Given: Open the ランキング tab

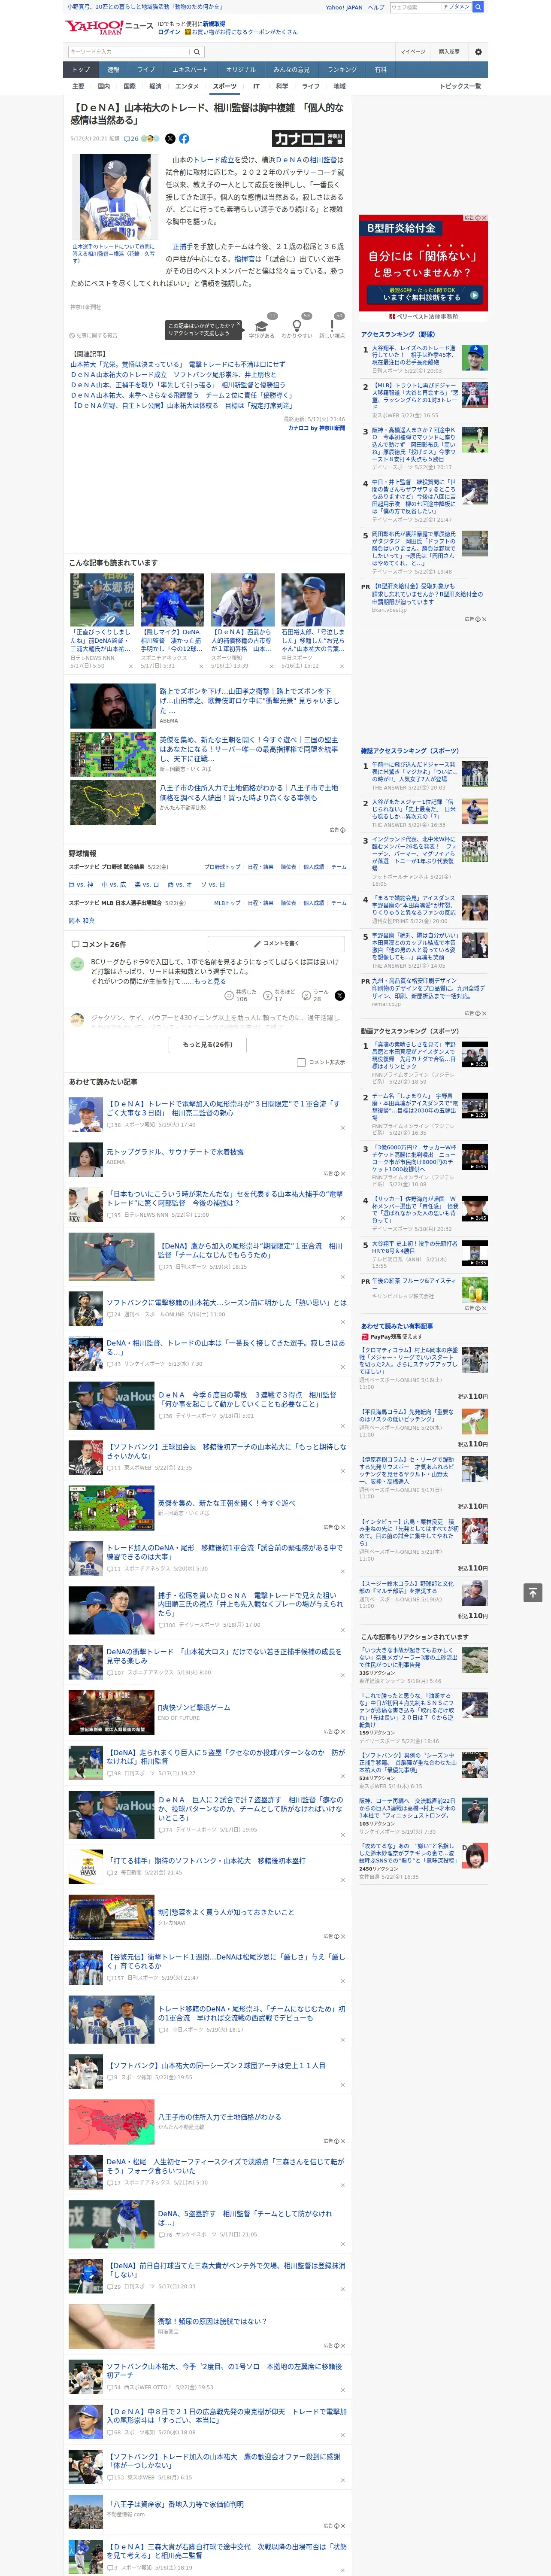Looking at the screenshot, I should (342, 70).
